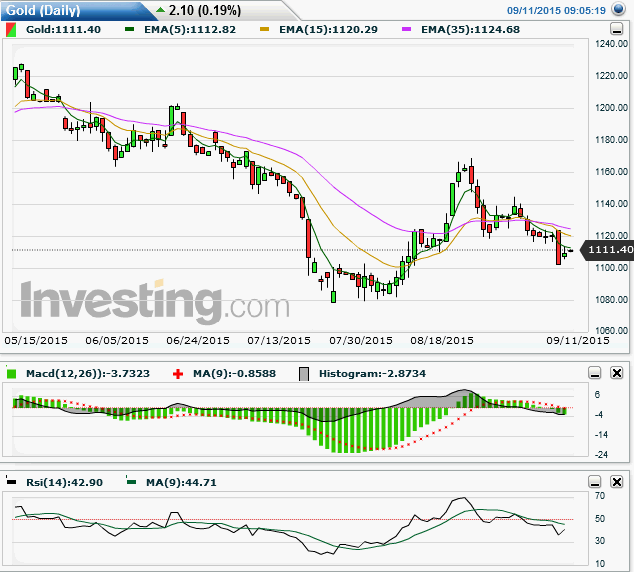Screen dimensions: 634x572
Task: Click the green up arrow change indicator
Action: point(161,9)
